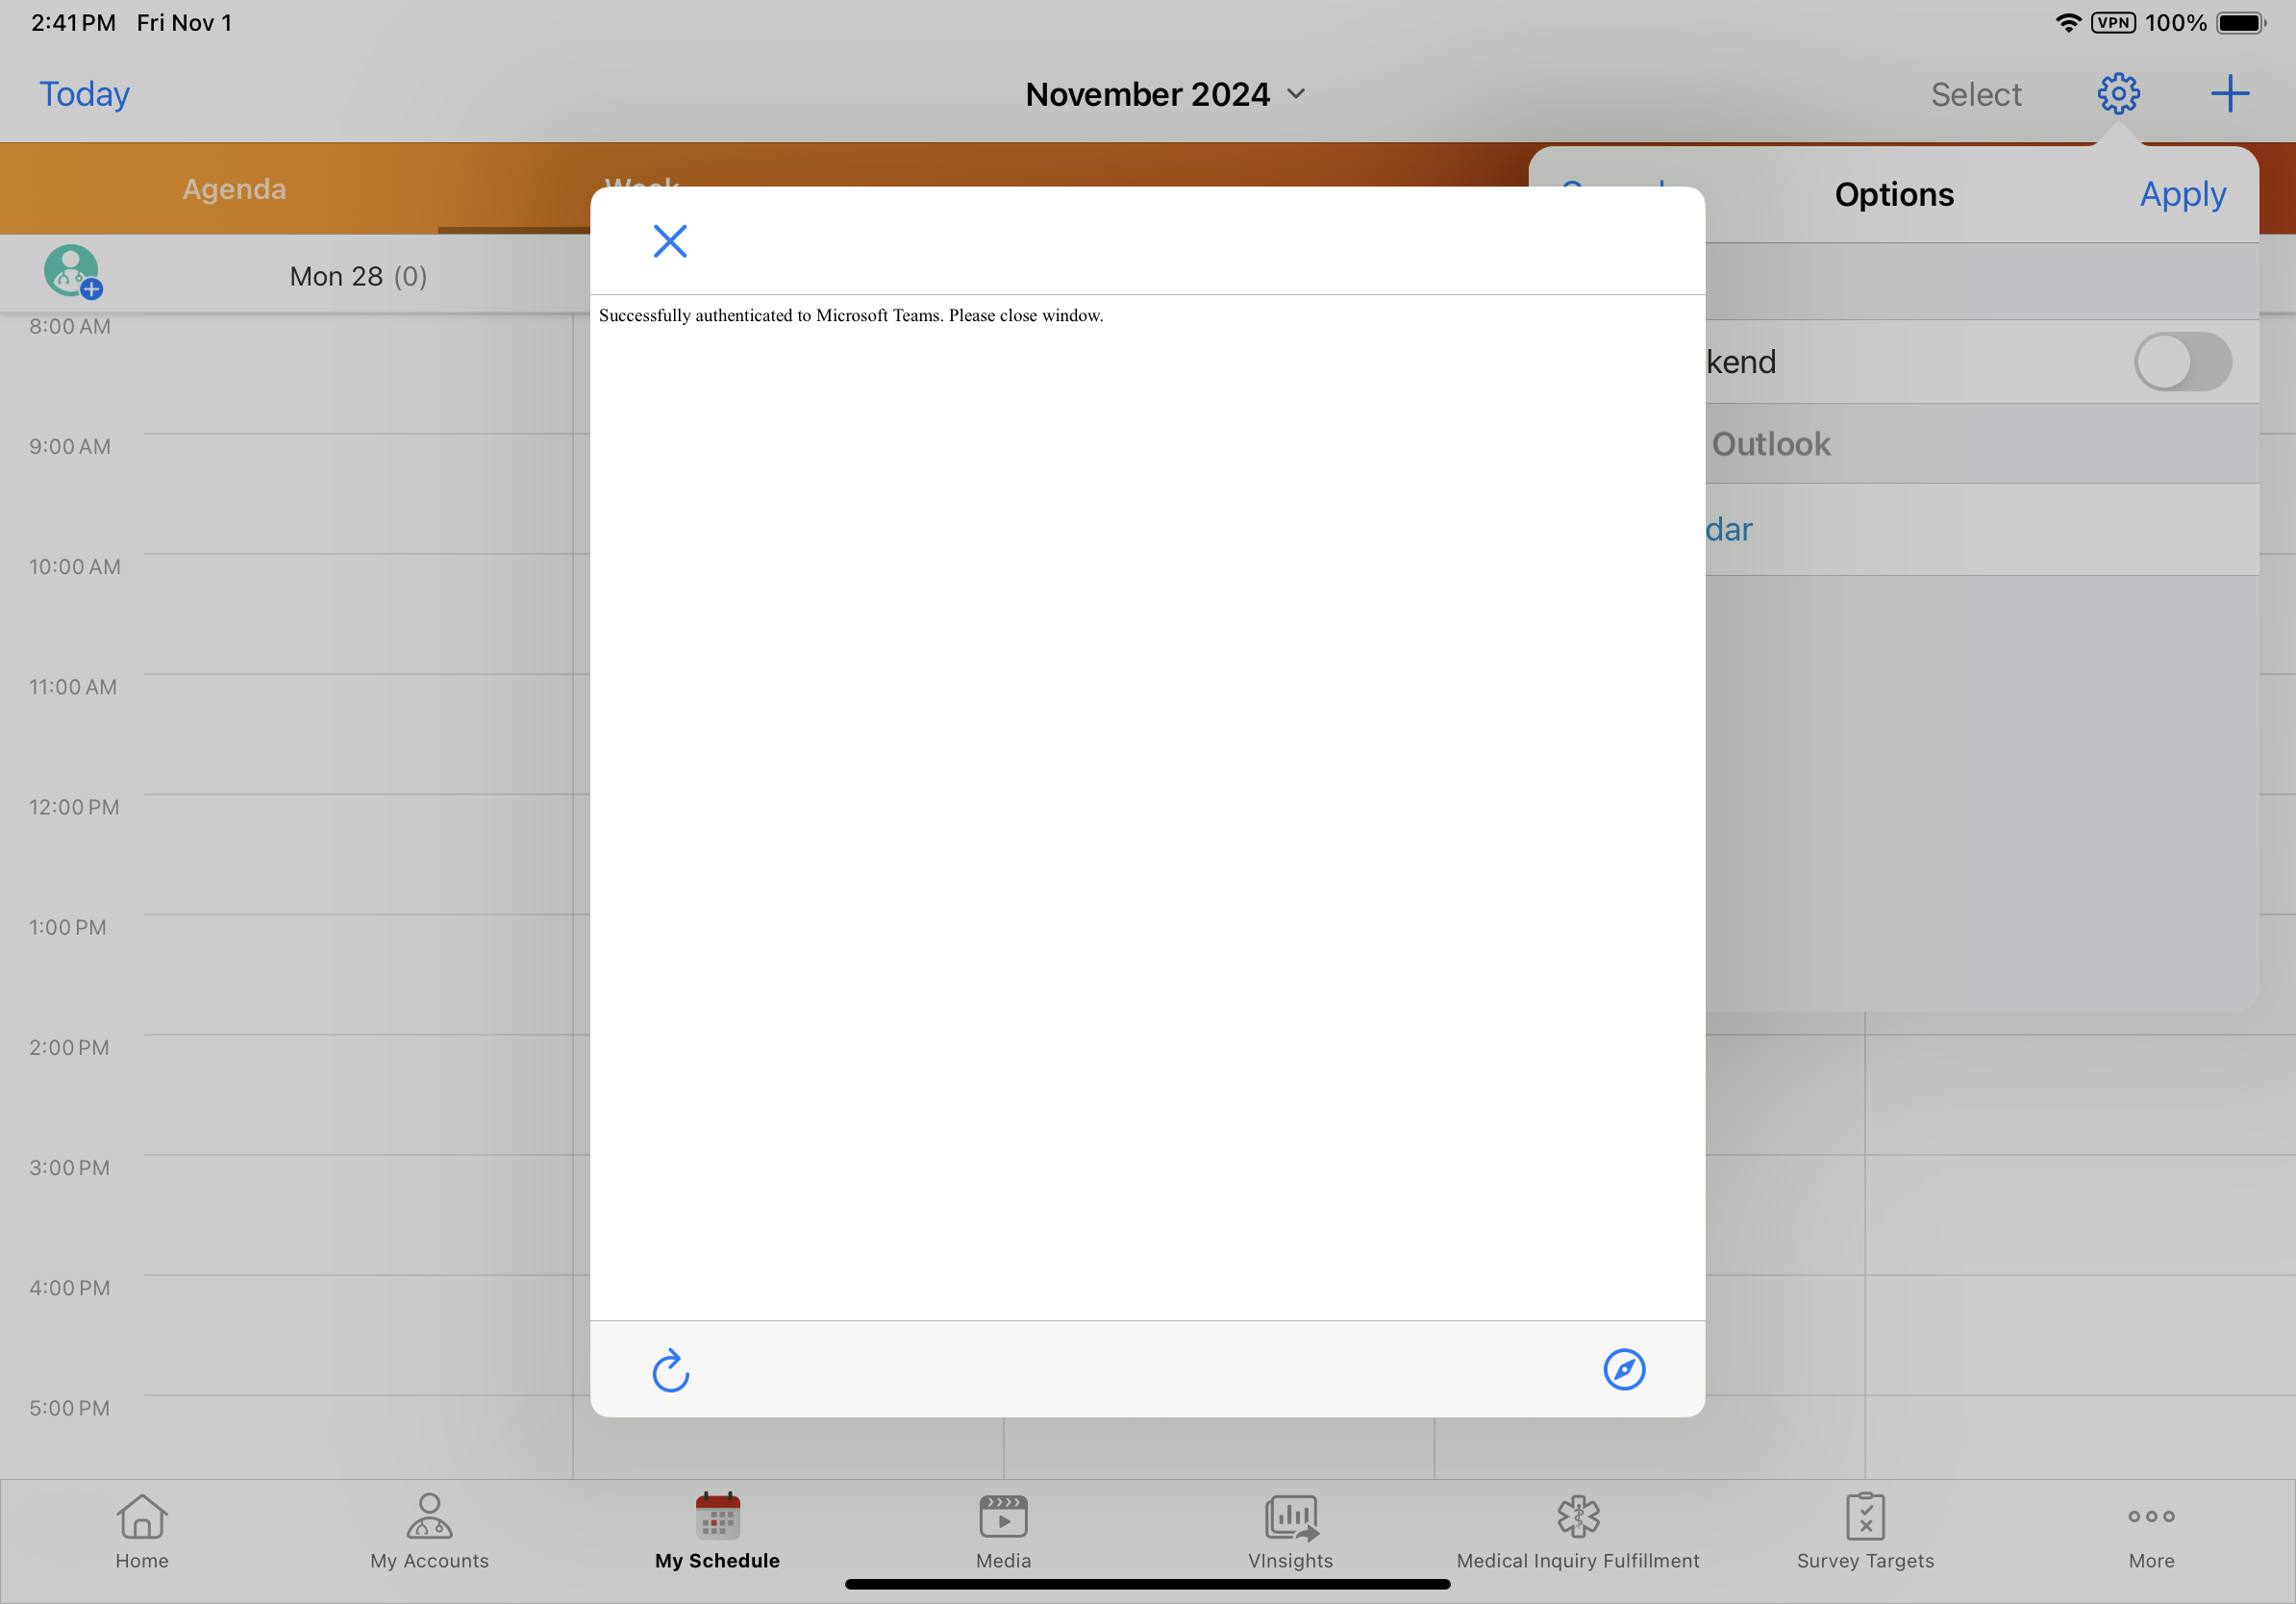Expand the November 2024 month picker
2296x1604 pixels.
click(x=1165, y=94)
